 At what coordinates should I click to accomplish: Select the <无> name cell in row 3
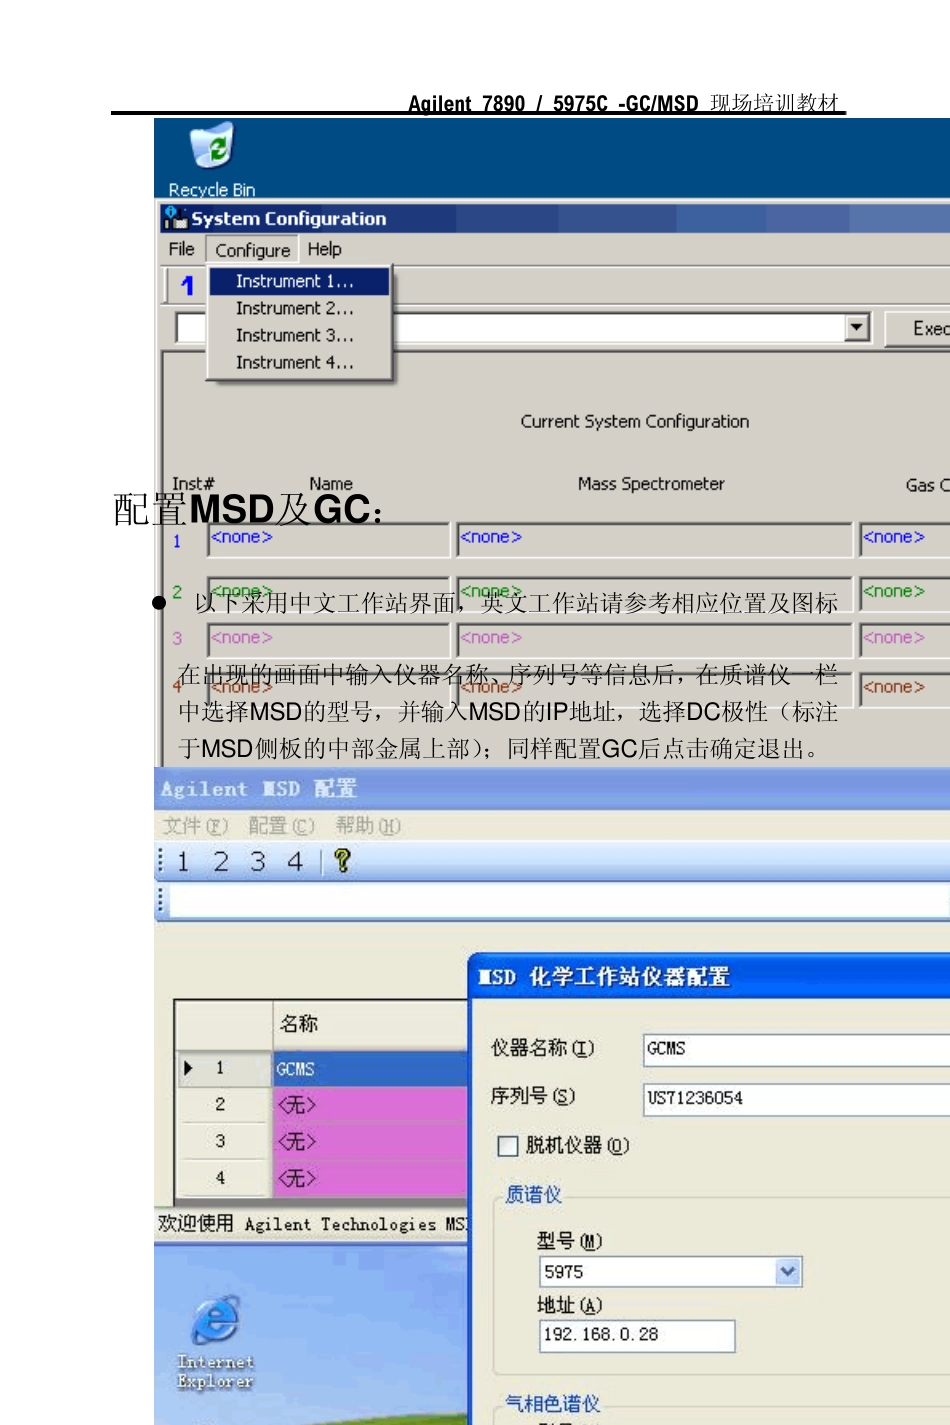(x=370, y=1142)
